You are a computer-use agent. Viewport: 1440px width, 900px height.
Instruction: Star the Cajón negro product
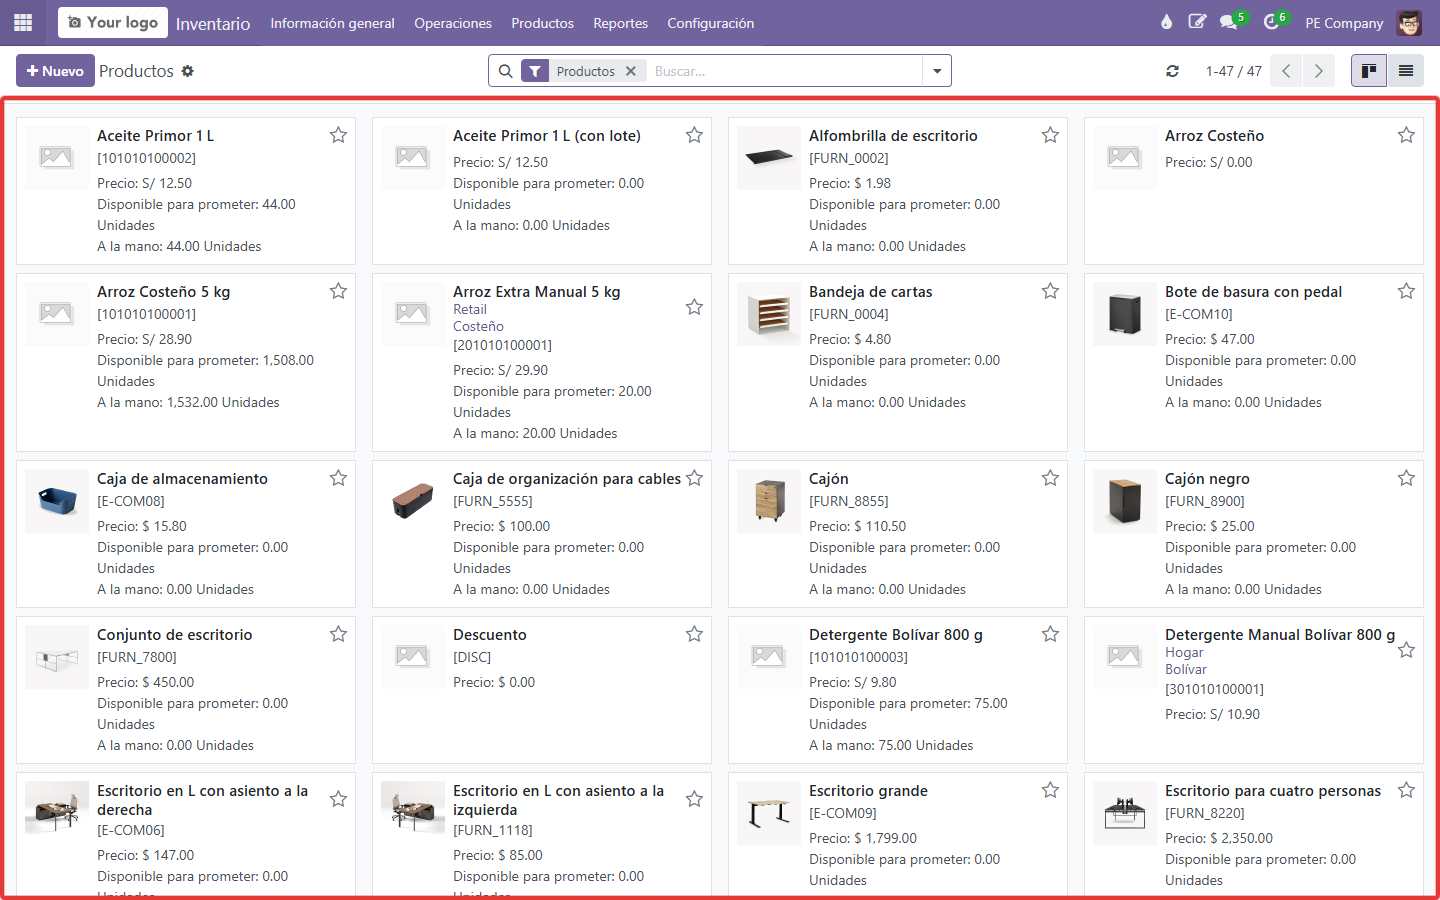coord(1406,478)
